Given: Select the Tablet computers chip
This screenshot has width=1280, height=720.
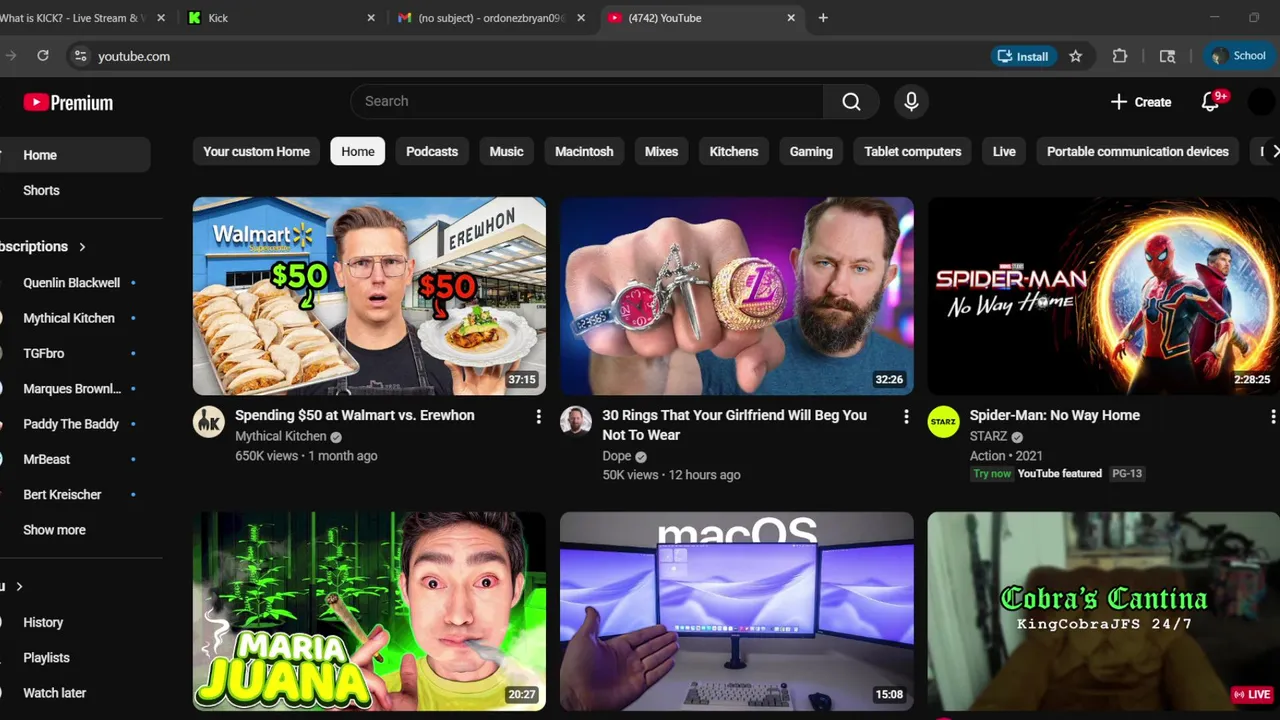Looking at the screenshot, I should click(x=912, y=151).
